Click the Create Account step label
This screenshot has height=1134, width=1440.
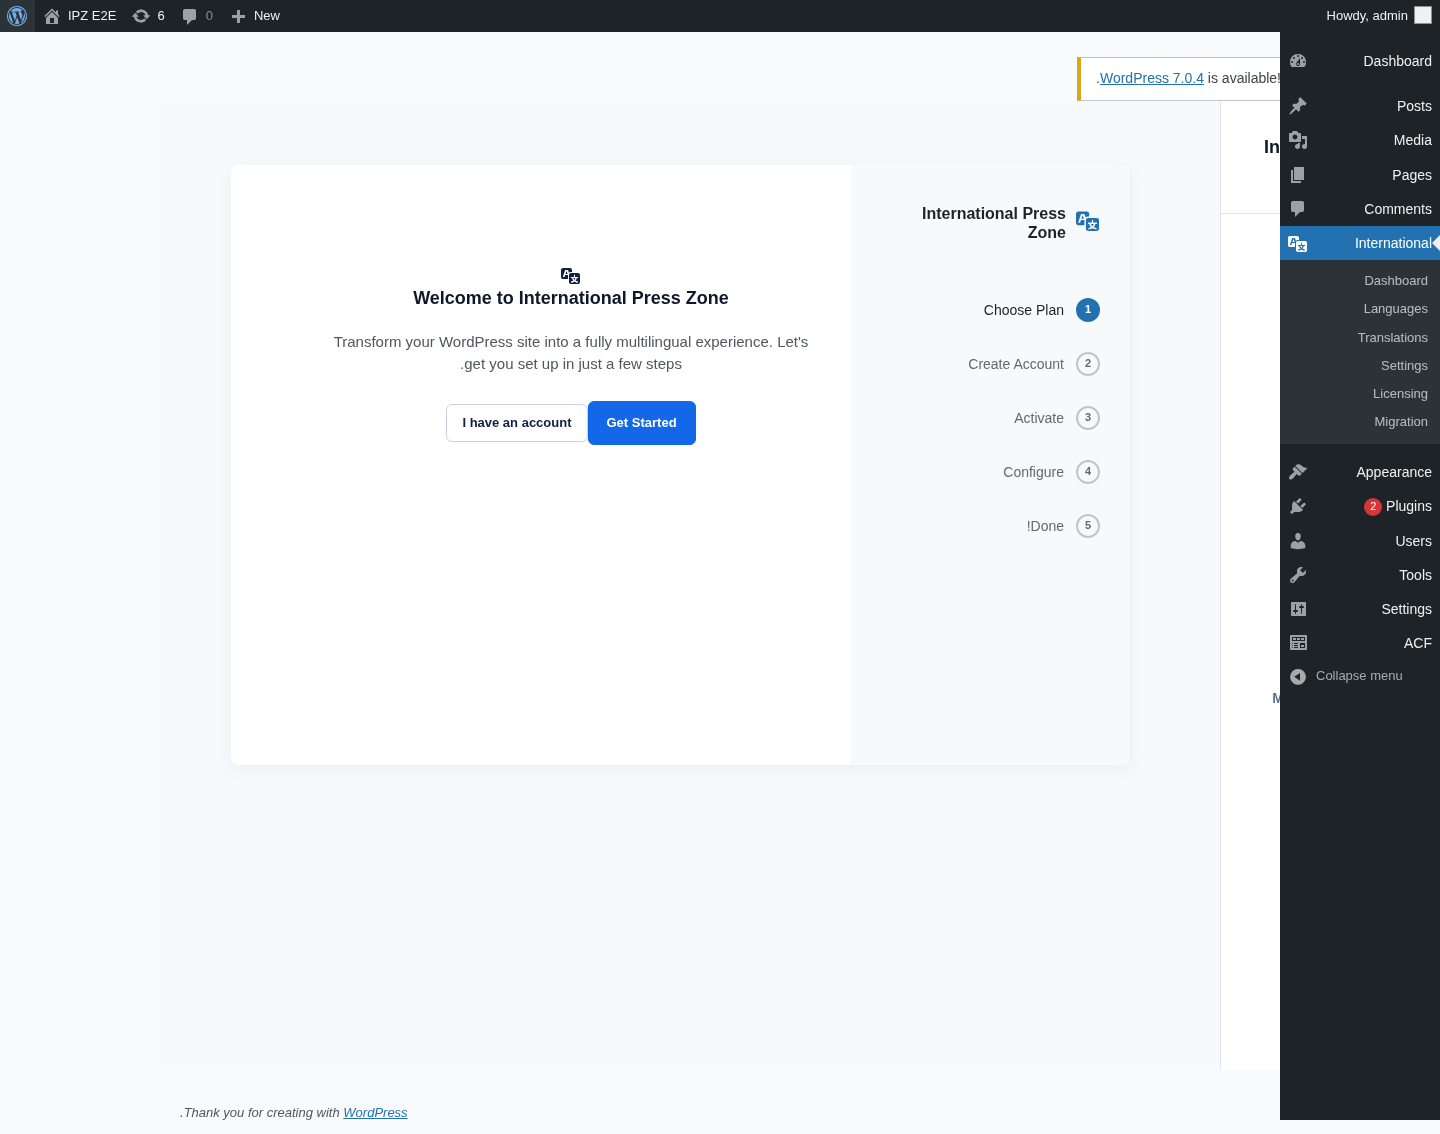click(1016, 364)
